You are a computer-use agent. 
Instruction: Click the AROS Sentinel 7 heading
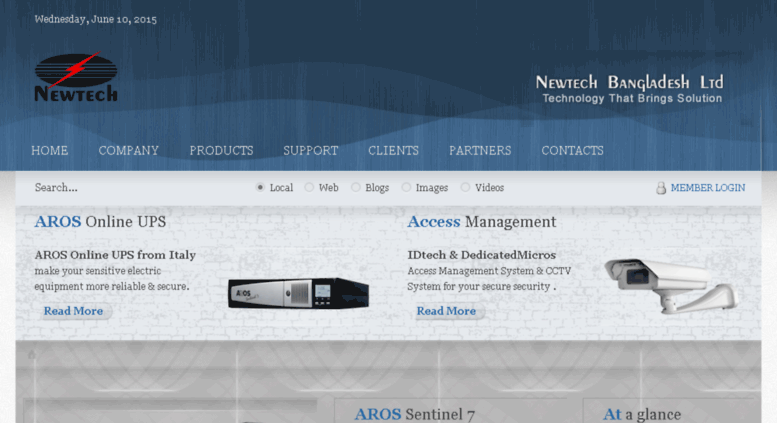click(415, 414)
